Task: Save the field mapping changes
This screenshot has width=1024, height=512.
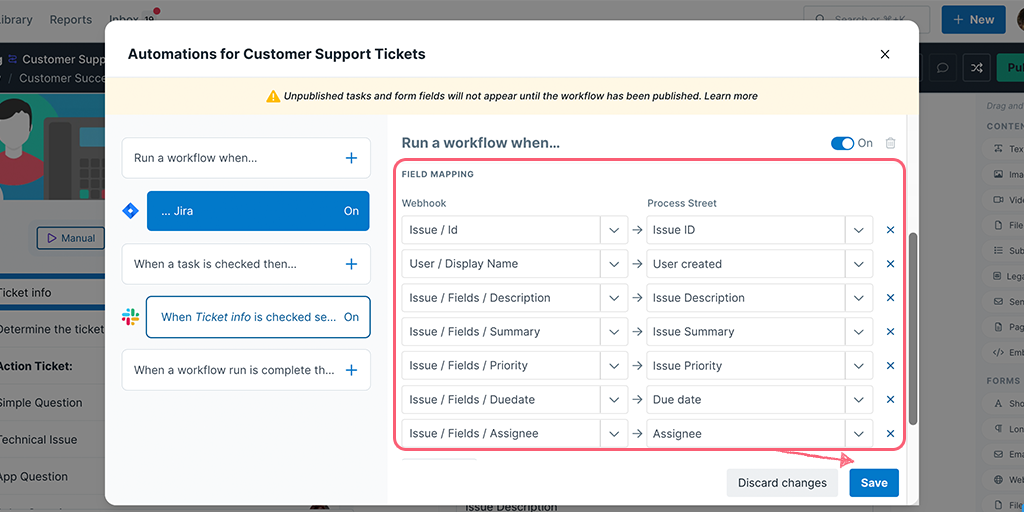Action: click(874, 483)
